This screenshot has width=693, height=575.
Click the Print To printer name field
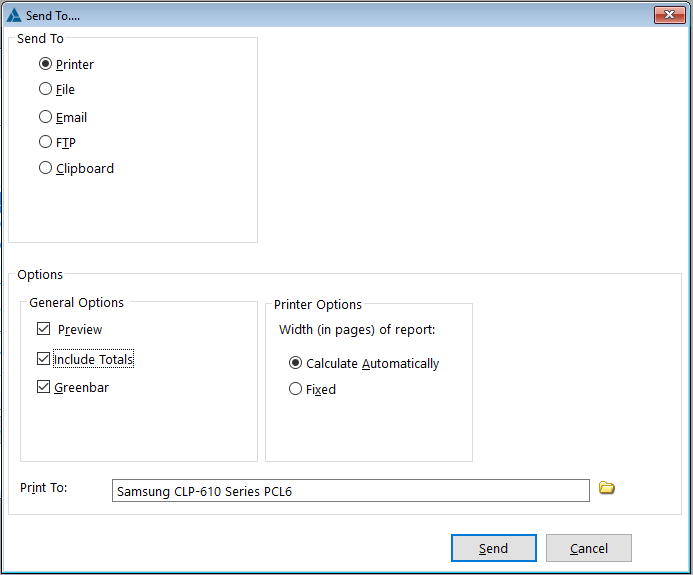coord(350,491)
